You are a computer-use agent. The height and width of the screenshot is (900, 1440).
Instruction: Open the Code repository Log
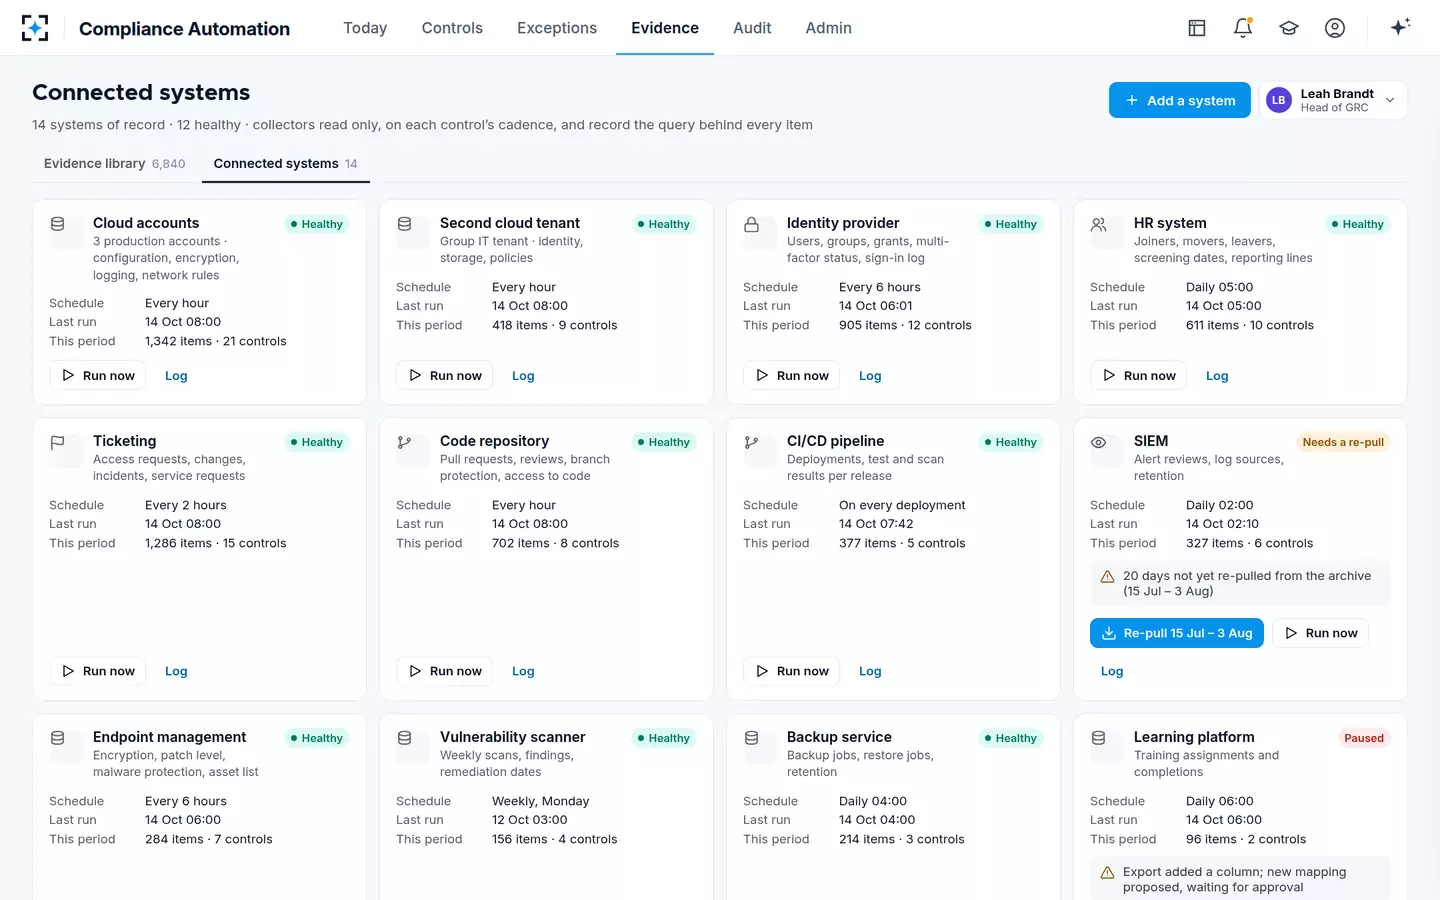pos(523,671)
